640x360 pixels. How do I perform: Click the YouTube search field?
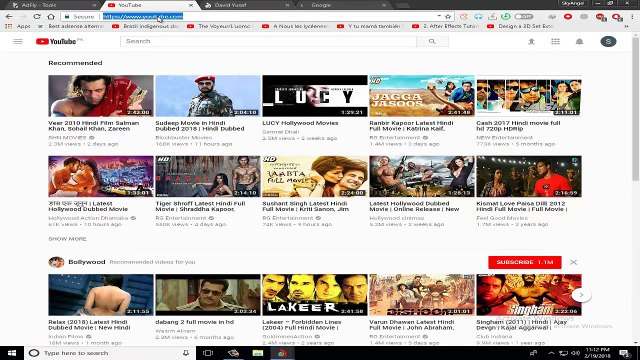coord(268,41)
